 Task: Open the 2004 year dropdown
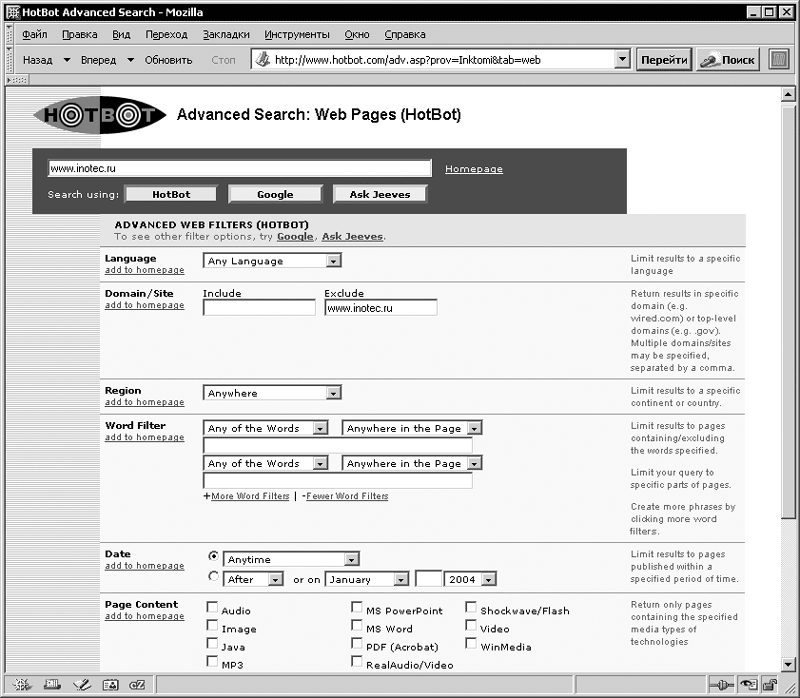[470, 579]
